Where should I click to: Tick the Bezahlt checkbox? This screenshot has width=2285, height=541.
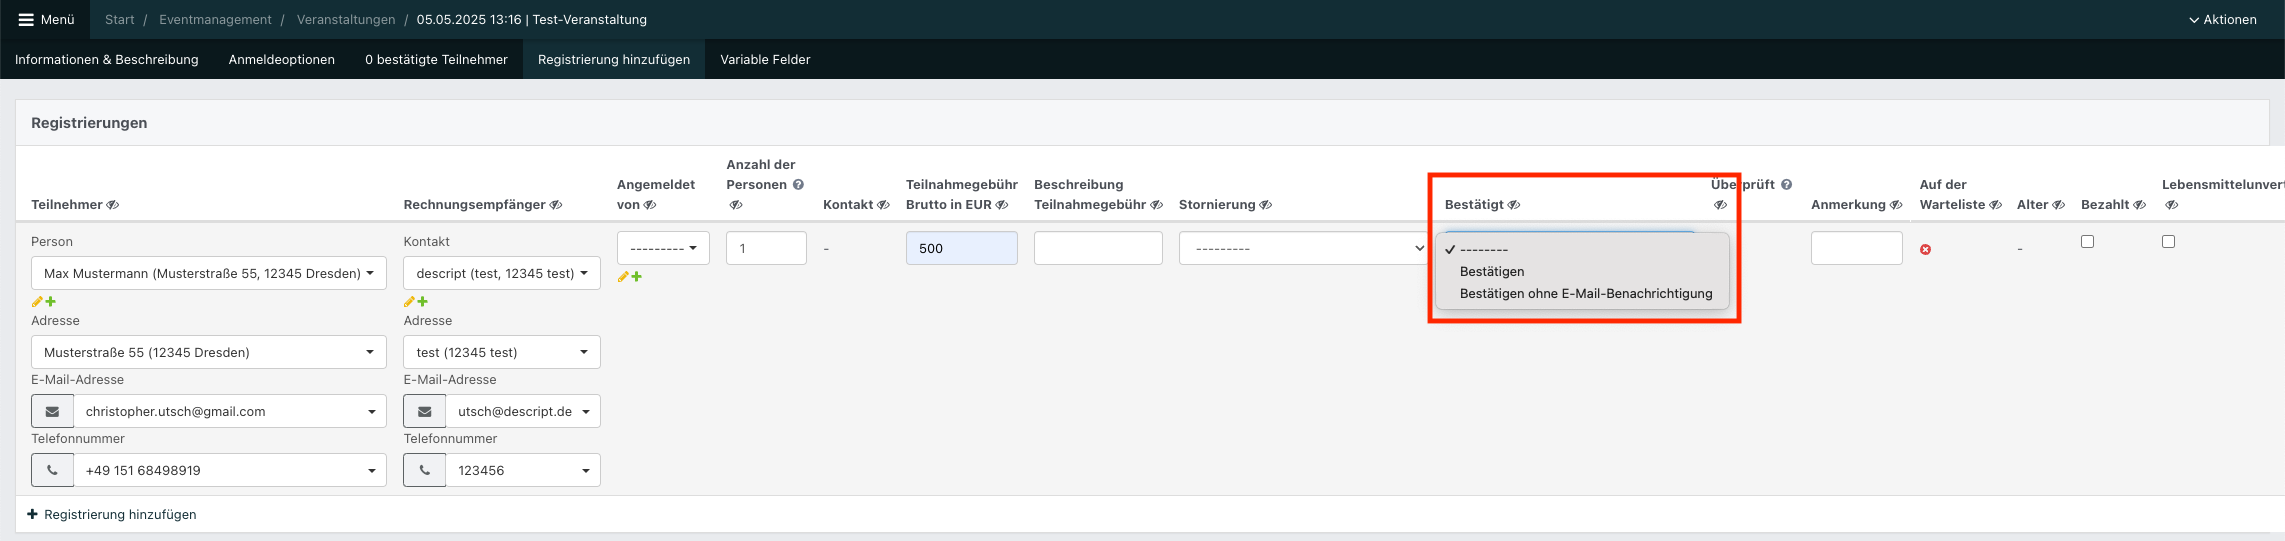coord(2087,242)
